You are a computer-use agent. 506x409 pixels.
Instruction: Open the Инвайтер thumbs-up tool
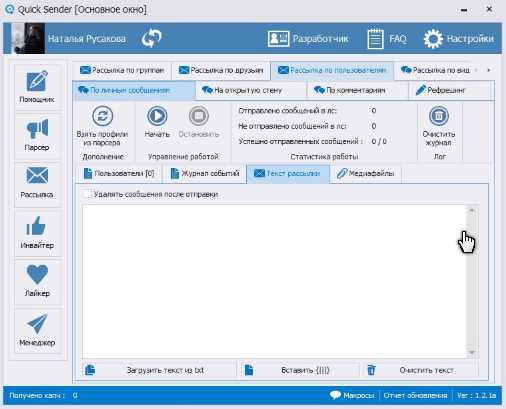pos(37,232)
